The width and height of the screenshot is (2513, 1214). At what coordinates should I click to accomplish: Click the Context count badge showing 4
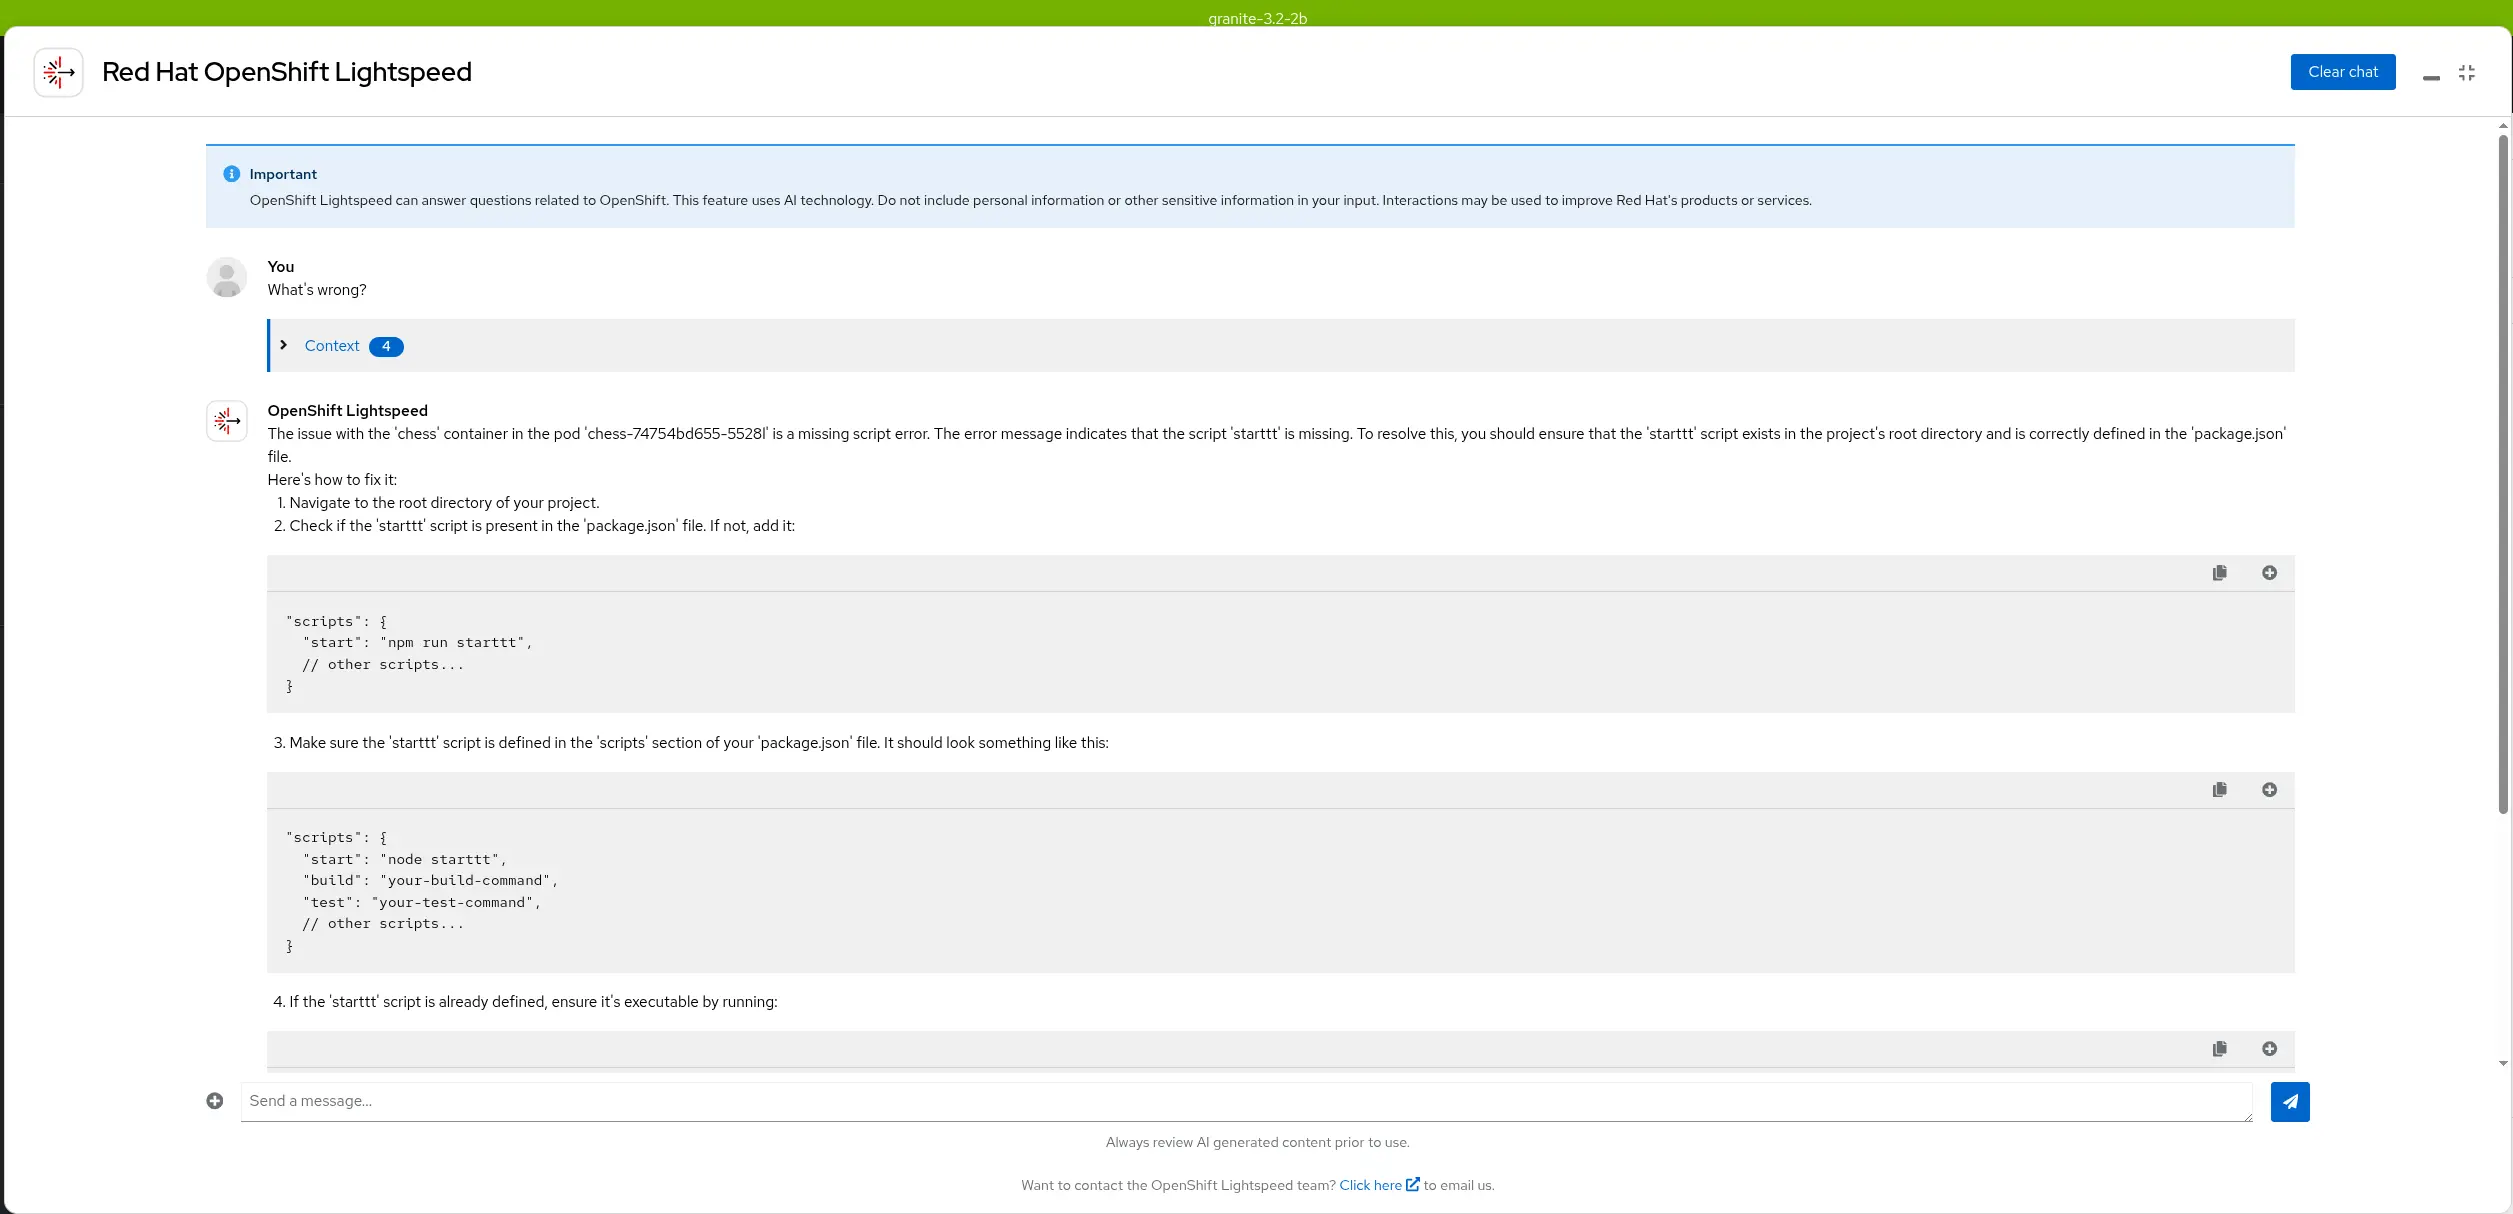point(386,346)
